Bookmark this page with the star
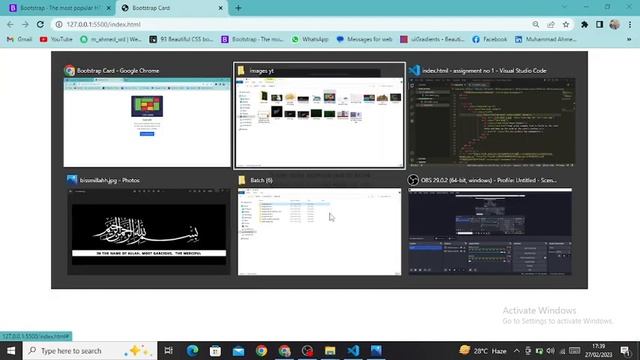 566,24
